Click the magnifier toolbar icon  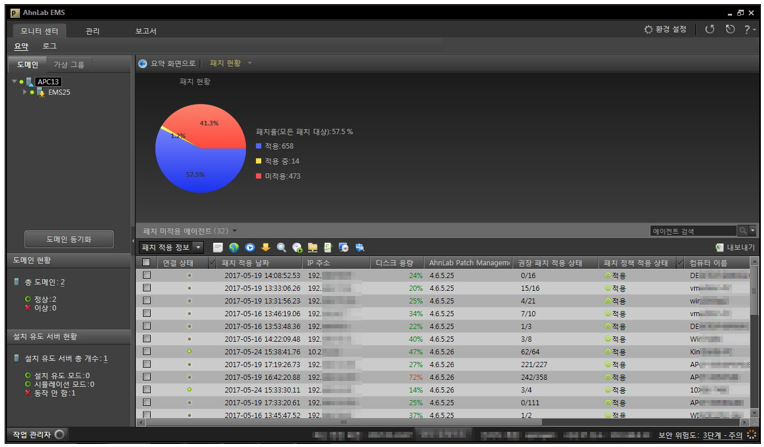click(x=281, y=248)
